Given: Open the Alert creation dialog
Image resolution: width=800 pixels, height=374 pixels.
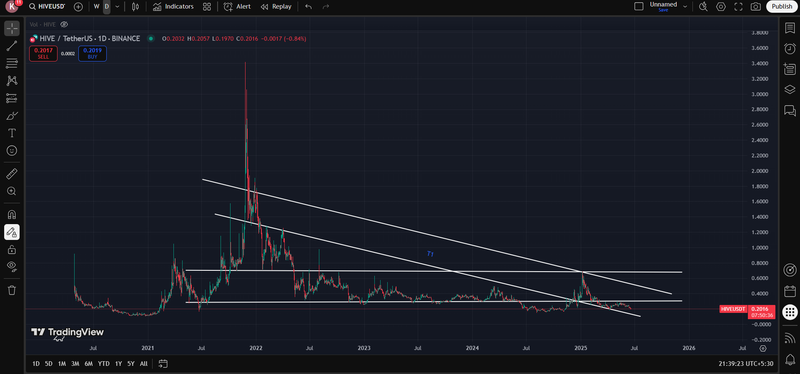Looking at the screenshot, I should point(237,7).
